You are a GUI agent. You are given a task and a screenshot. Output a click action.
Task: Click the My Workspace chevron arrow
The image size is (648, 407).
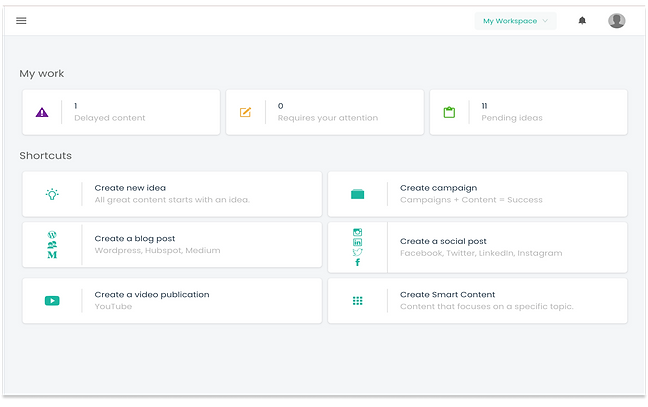click(545, 21)
